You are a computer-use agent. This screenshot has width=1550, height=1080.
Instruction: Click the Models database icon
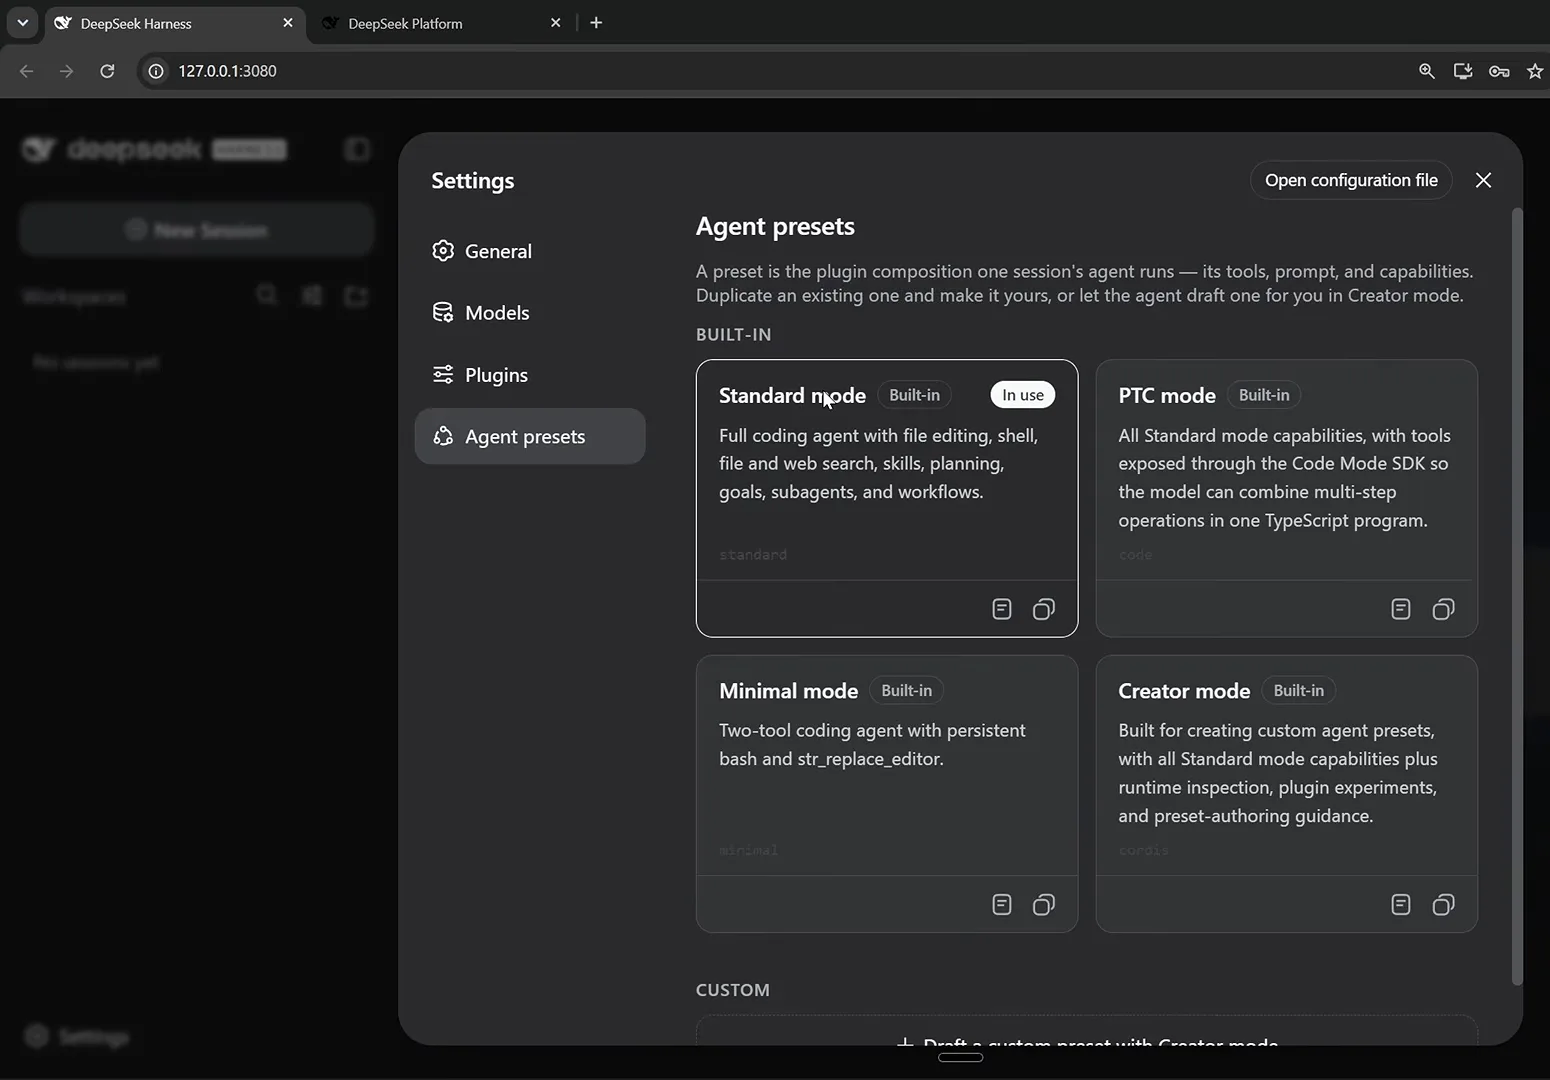point(443,313)
